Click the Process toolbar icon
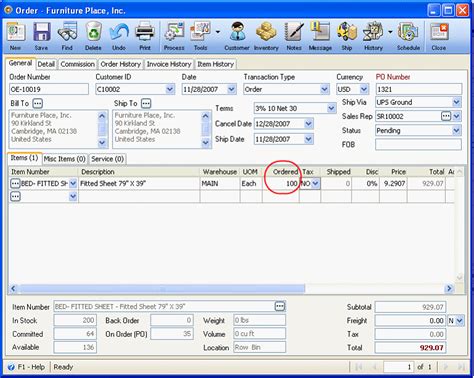The image size is (474, 378). pyautogui.click(x=174, y=36)
